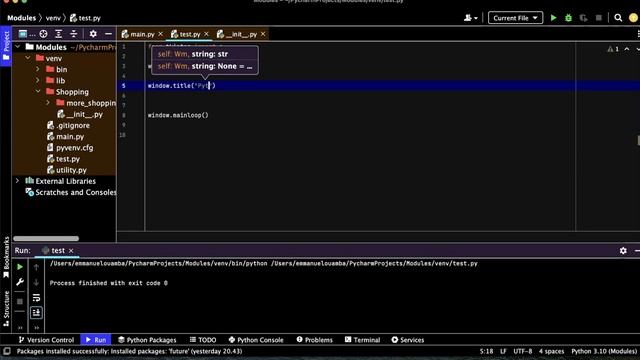Toggle soft-wrap in Run console

click(x=36, y=298)
